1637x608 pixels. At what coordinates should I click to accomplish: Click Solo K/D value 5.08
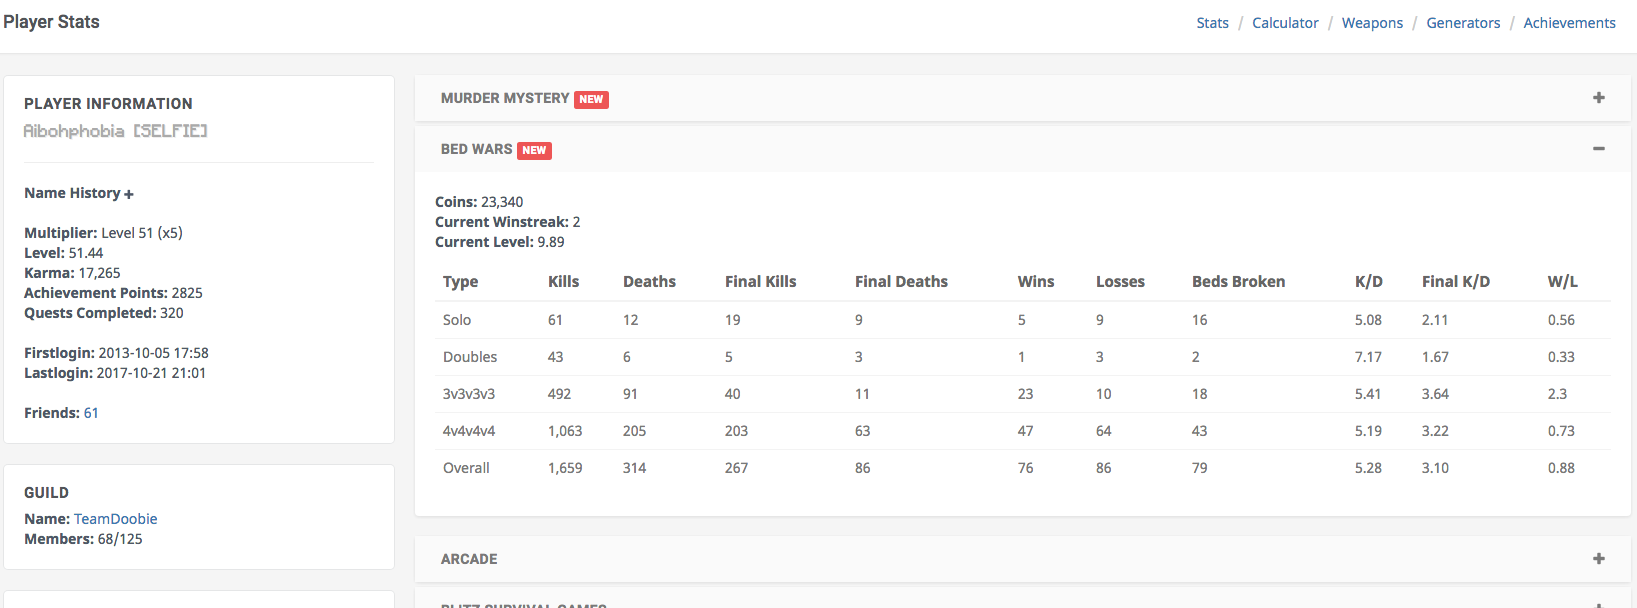1368,320
